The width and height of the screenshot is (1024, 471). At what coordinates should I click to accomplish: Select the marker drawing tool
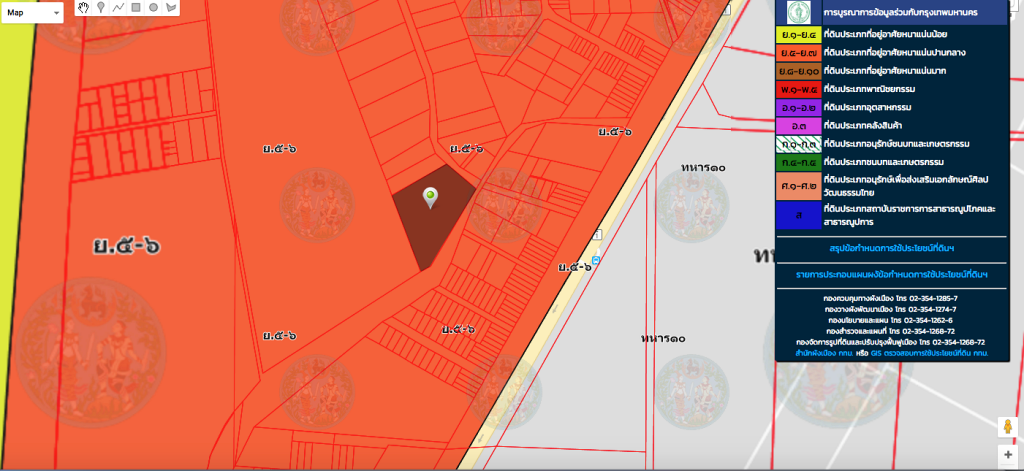(x=101, y=8)
